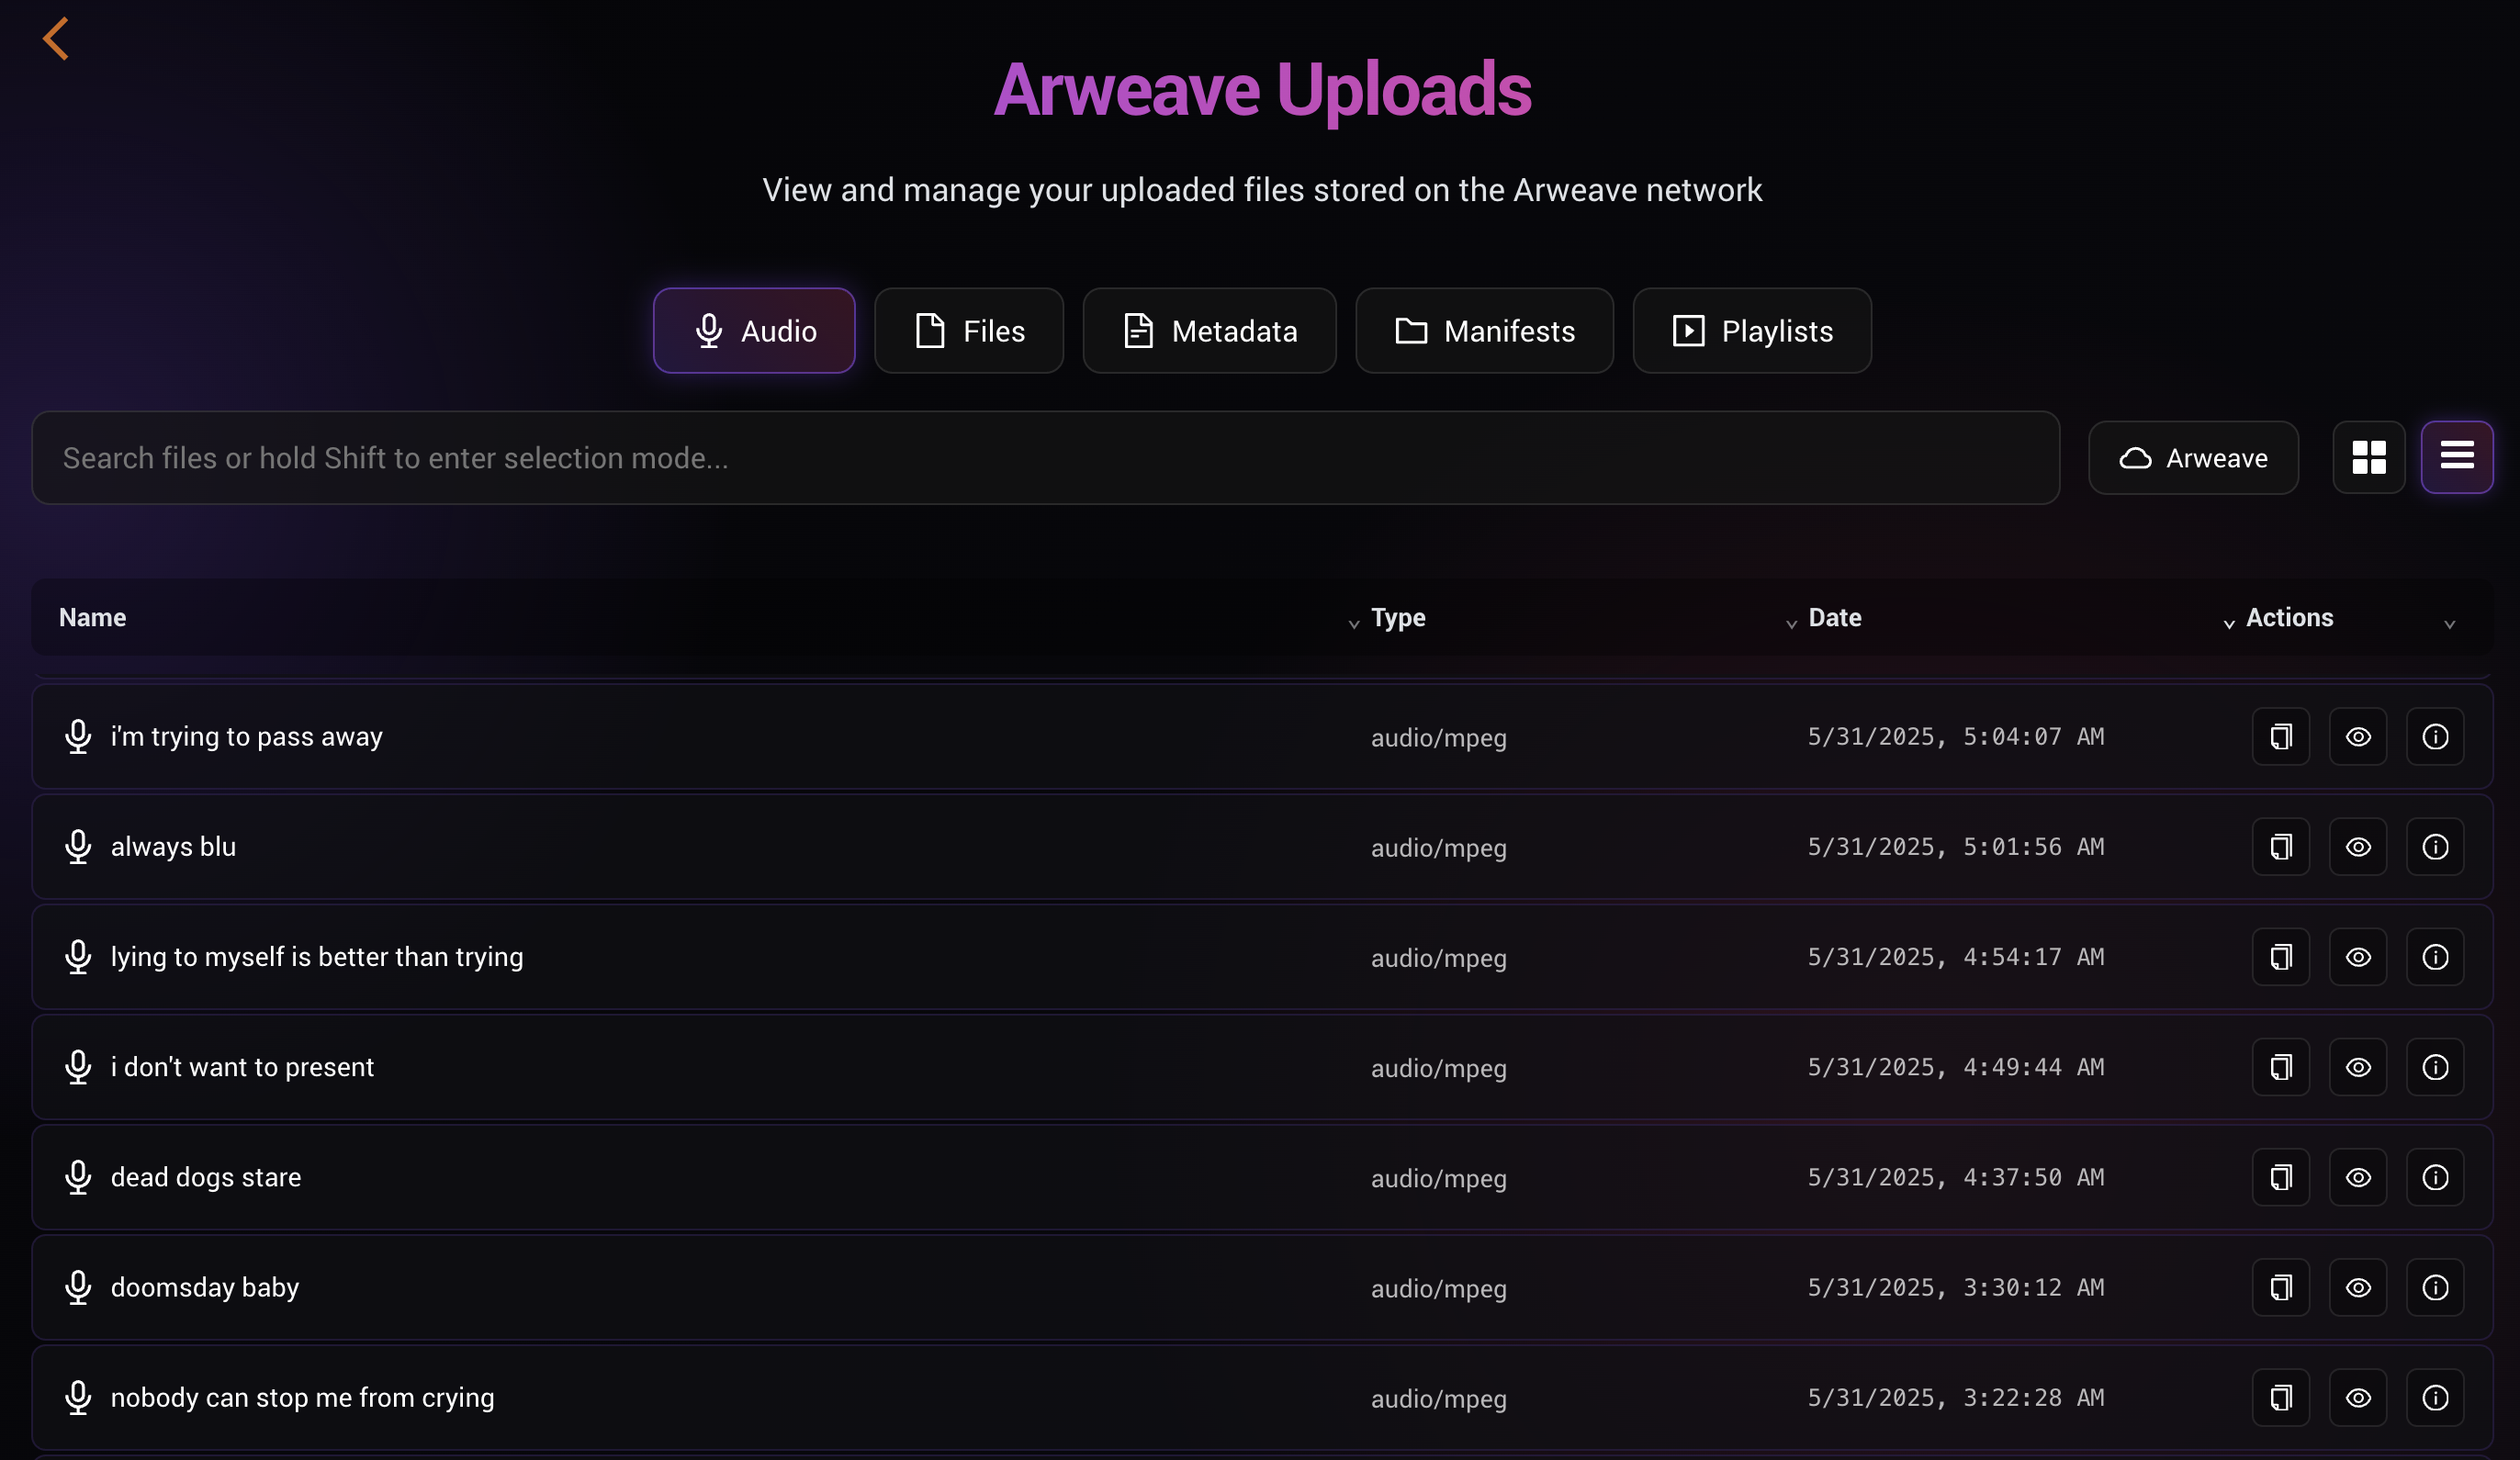Copy link for 'doomsday baby'
2520x1460 pixels.
tap(2280, 1287)
